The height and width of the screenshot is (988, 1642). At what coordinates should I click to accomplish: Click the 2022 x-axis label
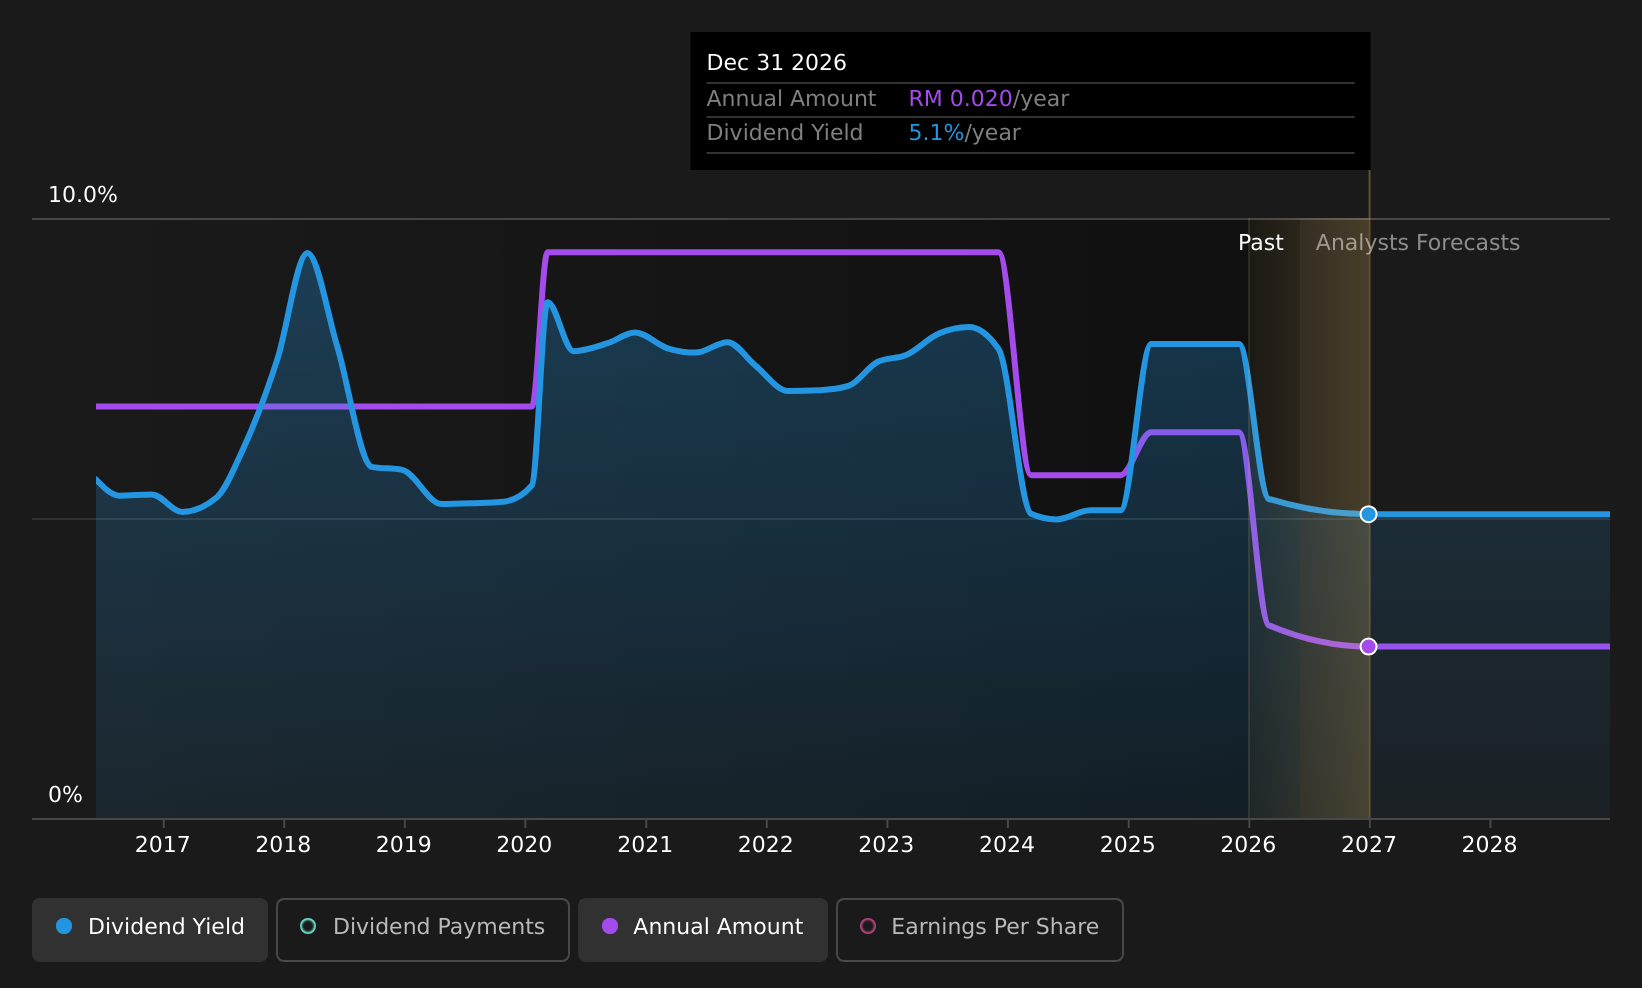[766, 845]
